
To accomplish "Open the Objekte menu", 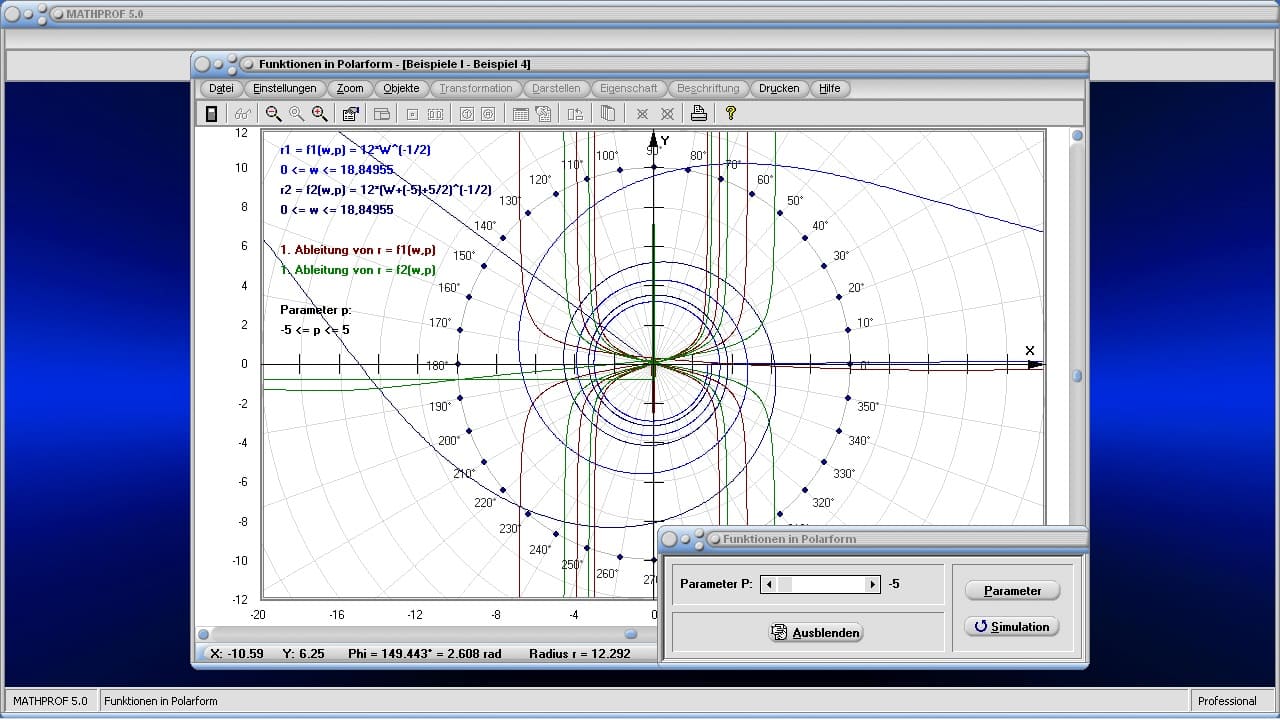I will point(401,88).
